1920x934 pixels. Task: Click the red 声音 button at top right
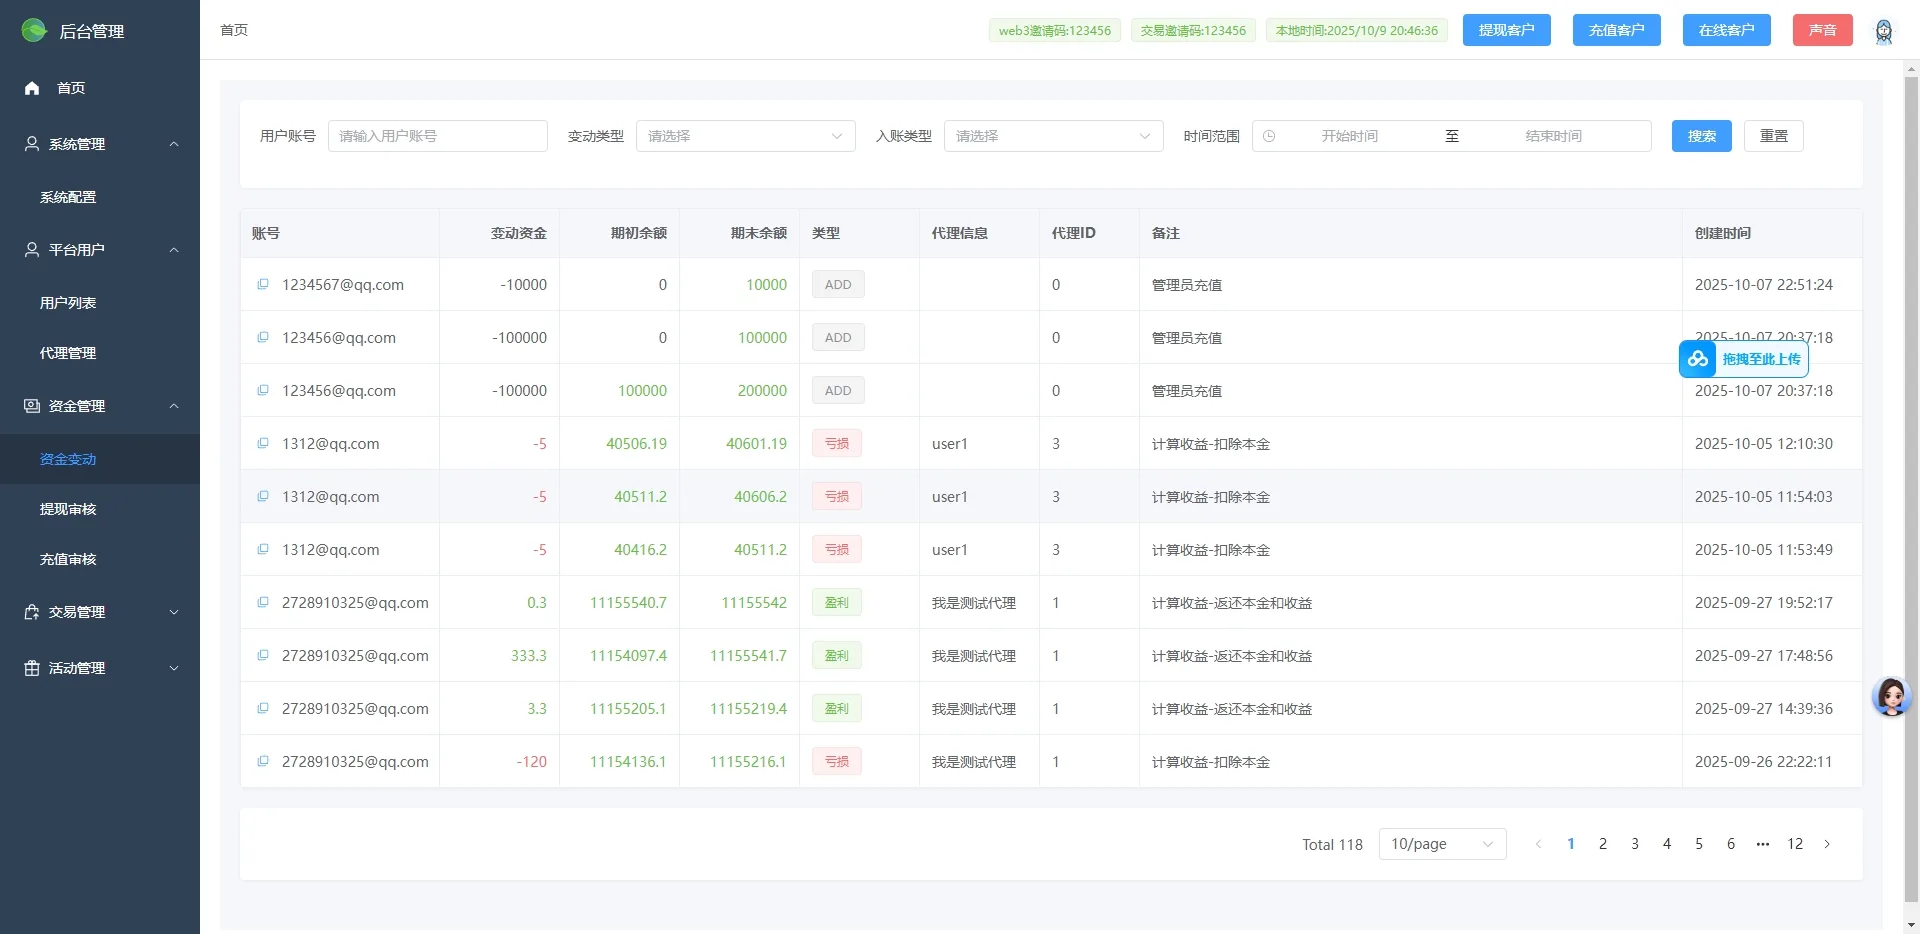pyautogui.click(x=1822, y=30)
